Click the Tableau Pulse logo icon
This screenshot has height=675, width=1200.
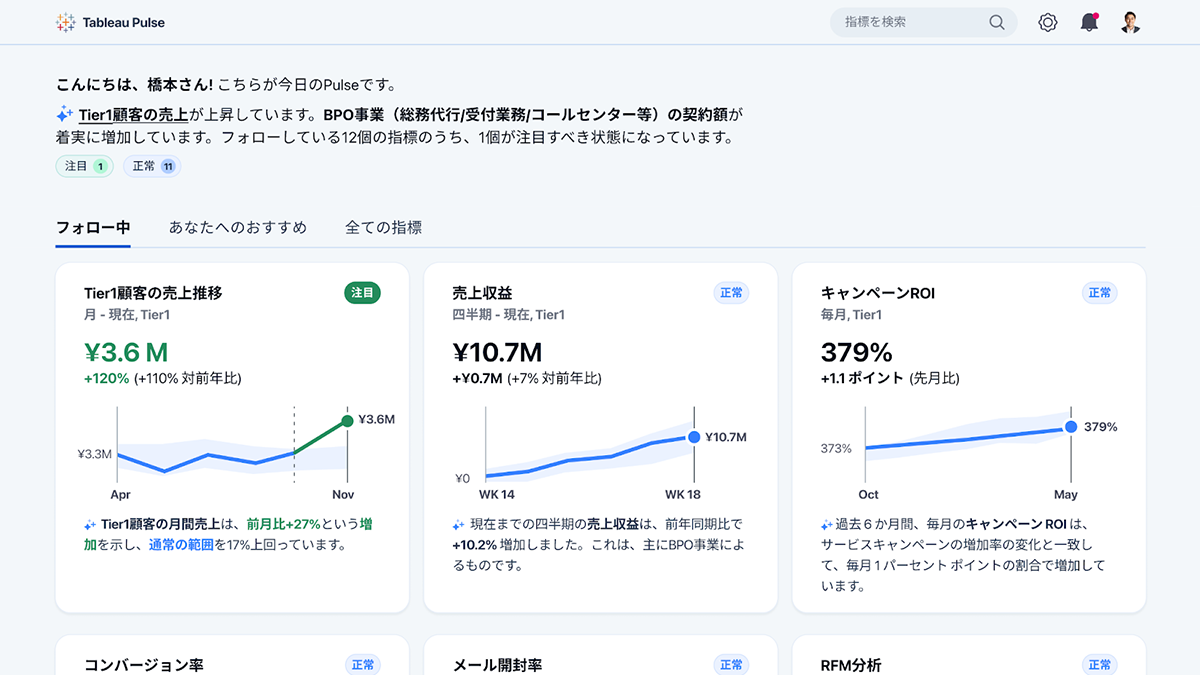tap(66, 22)
